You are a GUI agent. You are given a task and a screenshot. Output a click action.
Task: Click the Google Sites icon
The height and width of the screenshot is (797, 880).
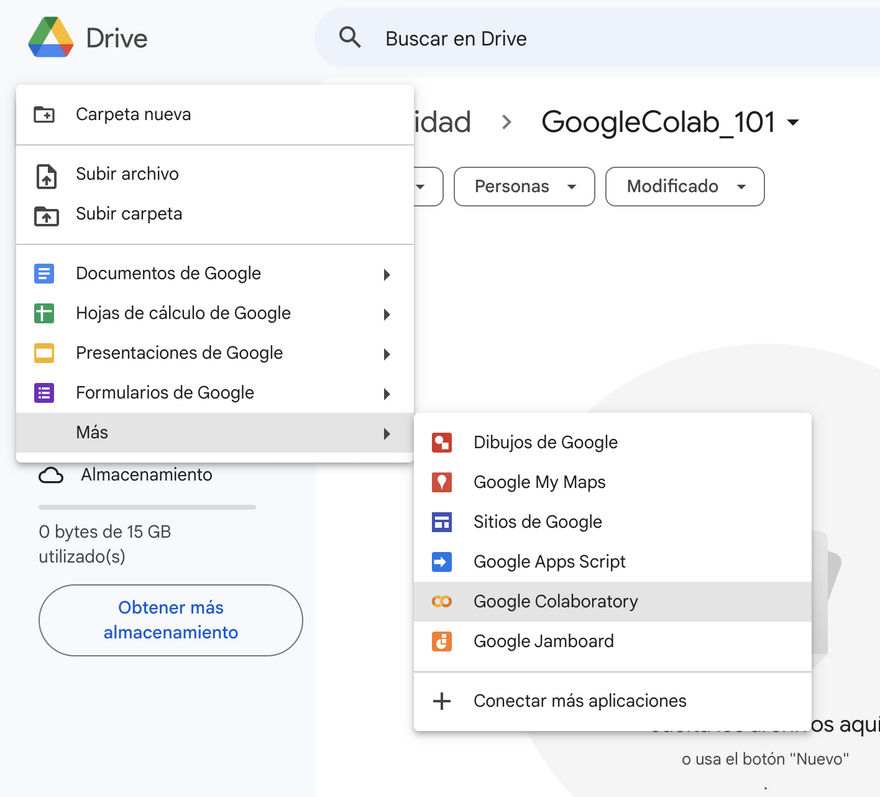pos(442,522)
